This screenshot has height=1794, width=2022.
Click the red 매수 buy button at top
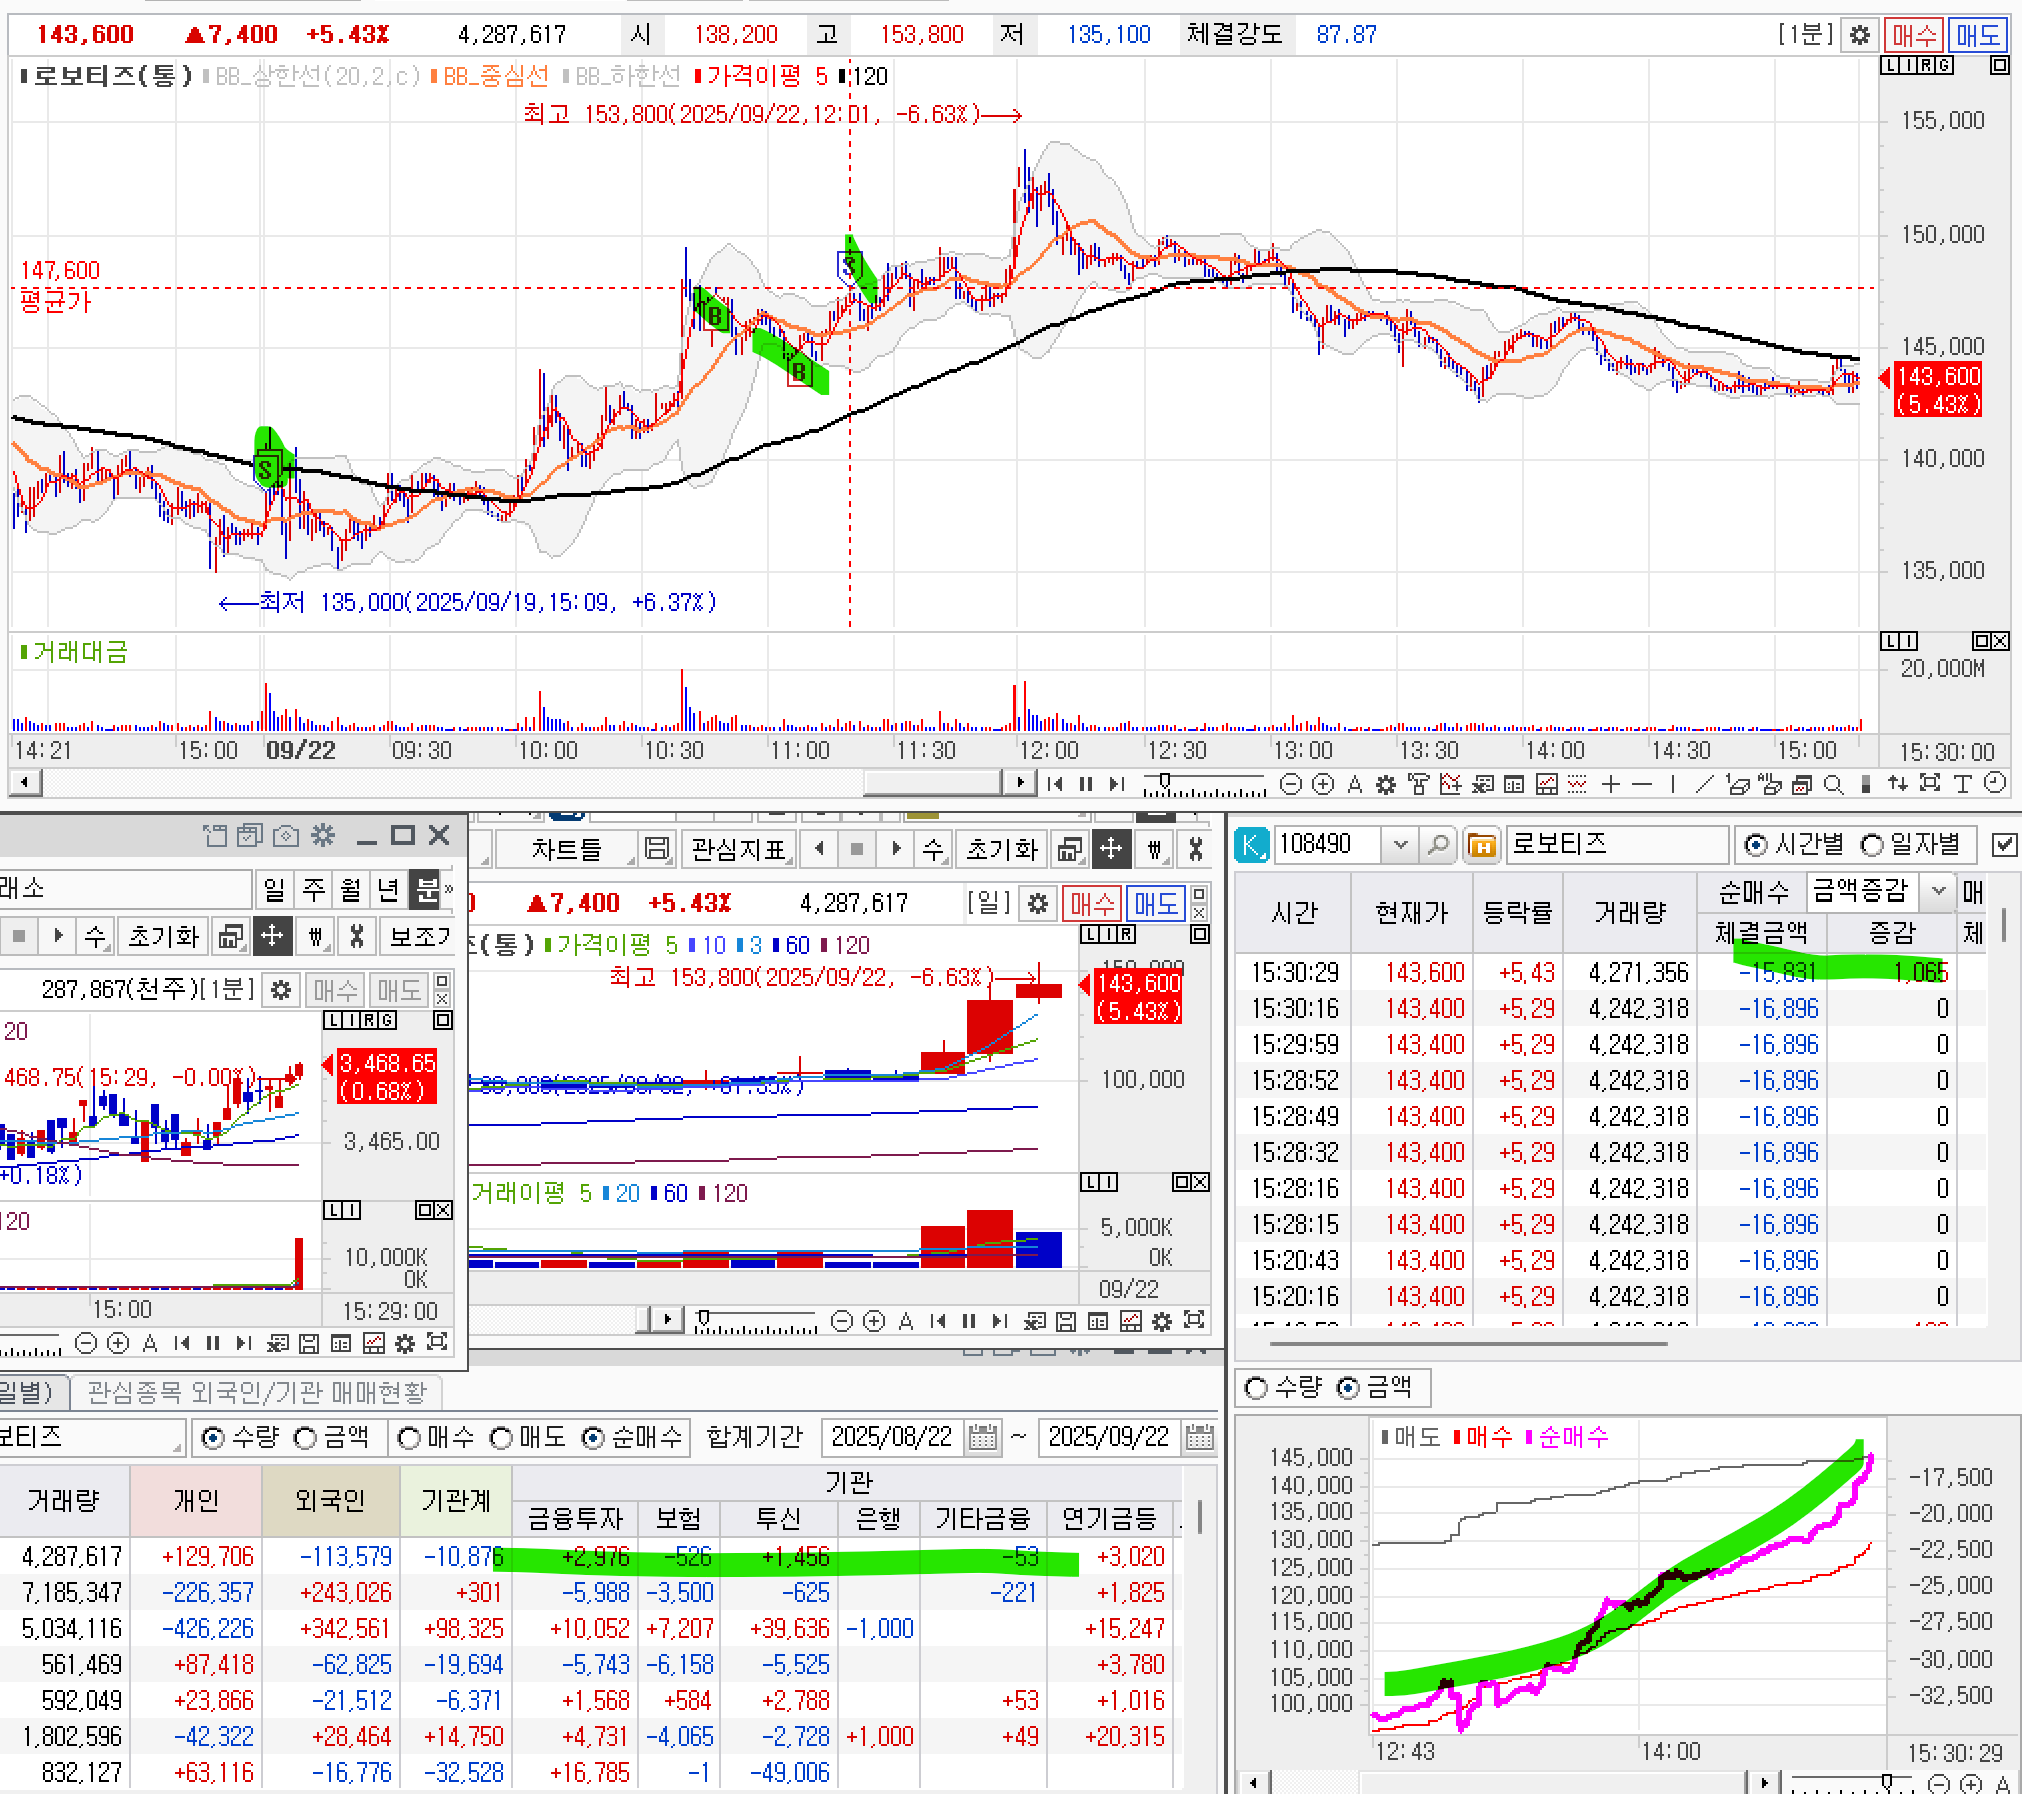[1914, 35]
